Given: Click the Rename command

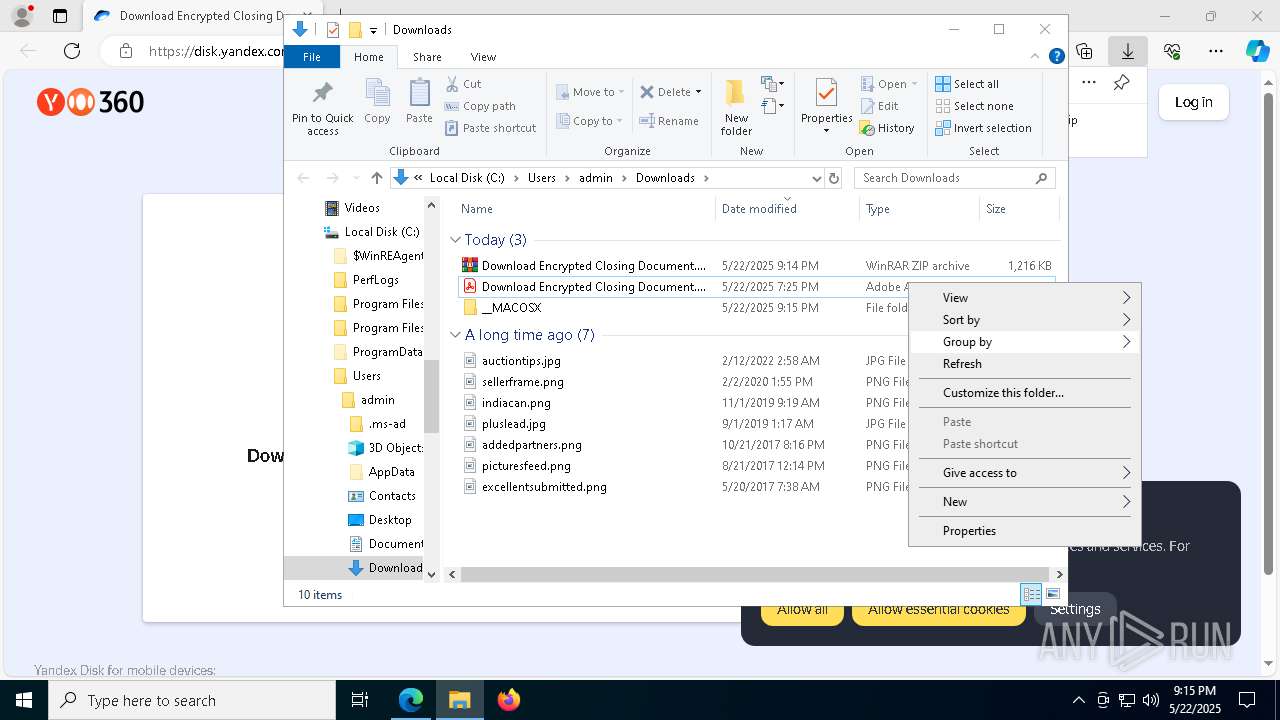Looking at the screenshot, I should click(670, 121).
